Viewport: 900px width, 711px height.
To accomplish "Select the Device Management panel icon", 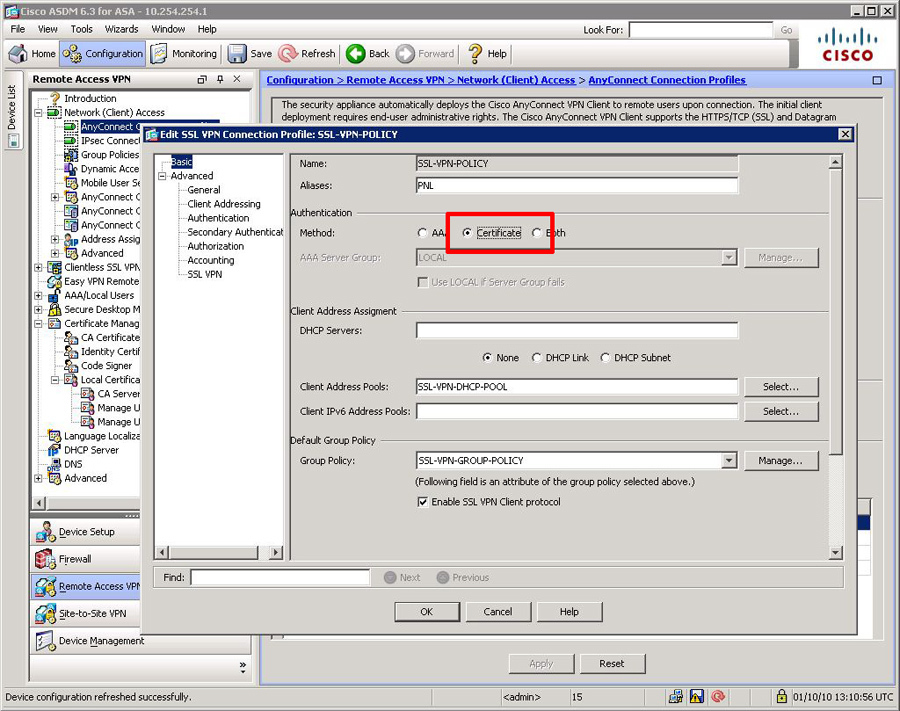I will pyautogui.click(x=45, y=640).
